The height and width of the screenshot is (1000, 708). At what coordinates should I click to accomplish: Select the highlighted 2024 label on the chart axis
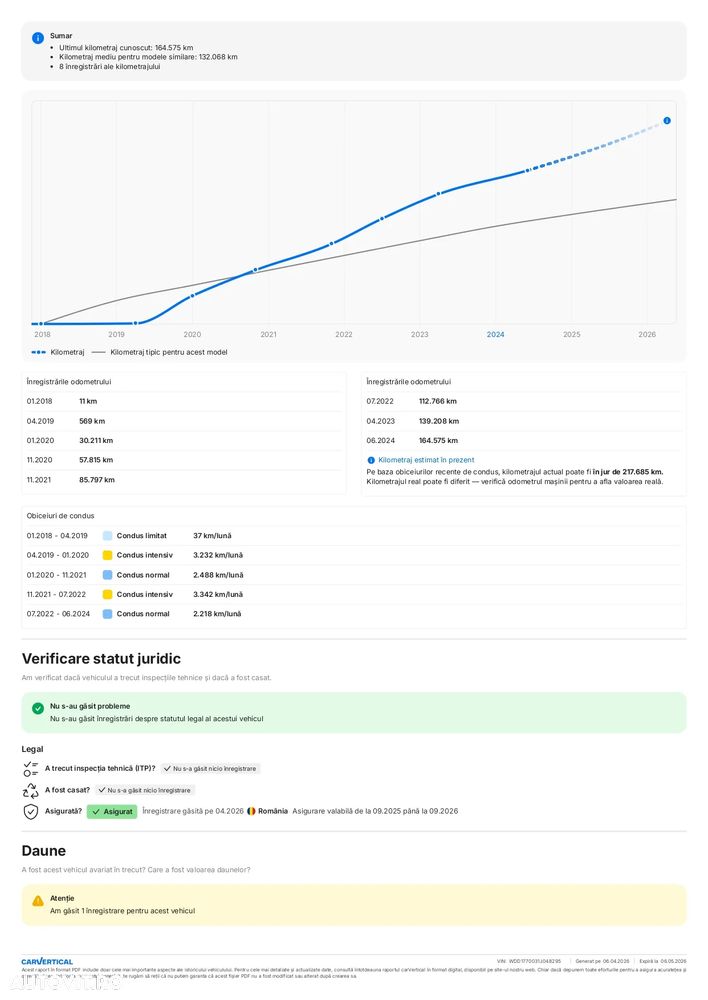[495, 335]
